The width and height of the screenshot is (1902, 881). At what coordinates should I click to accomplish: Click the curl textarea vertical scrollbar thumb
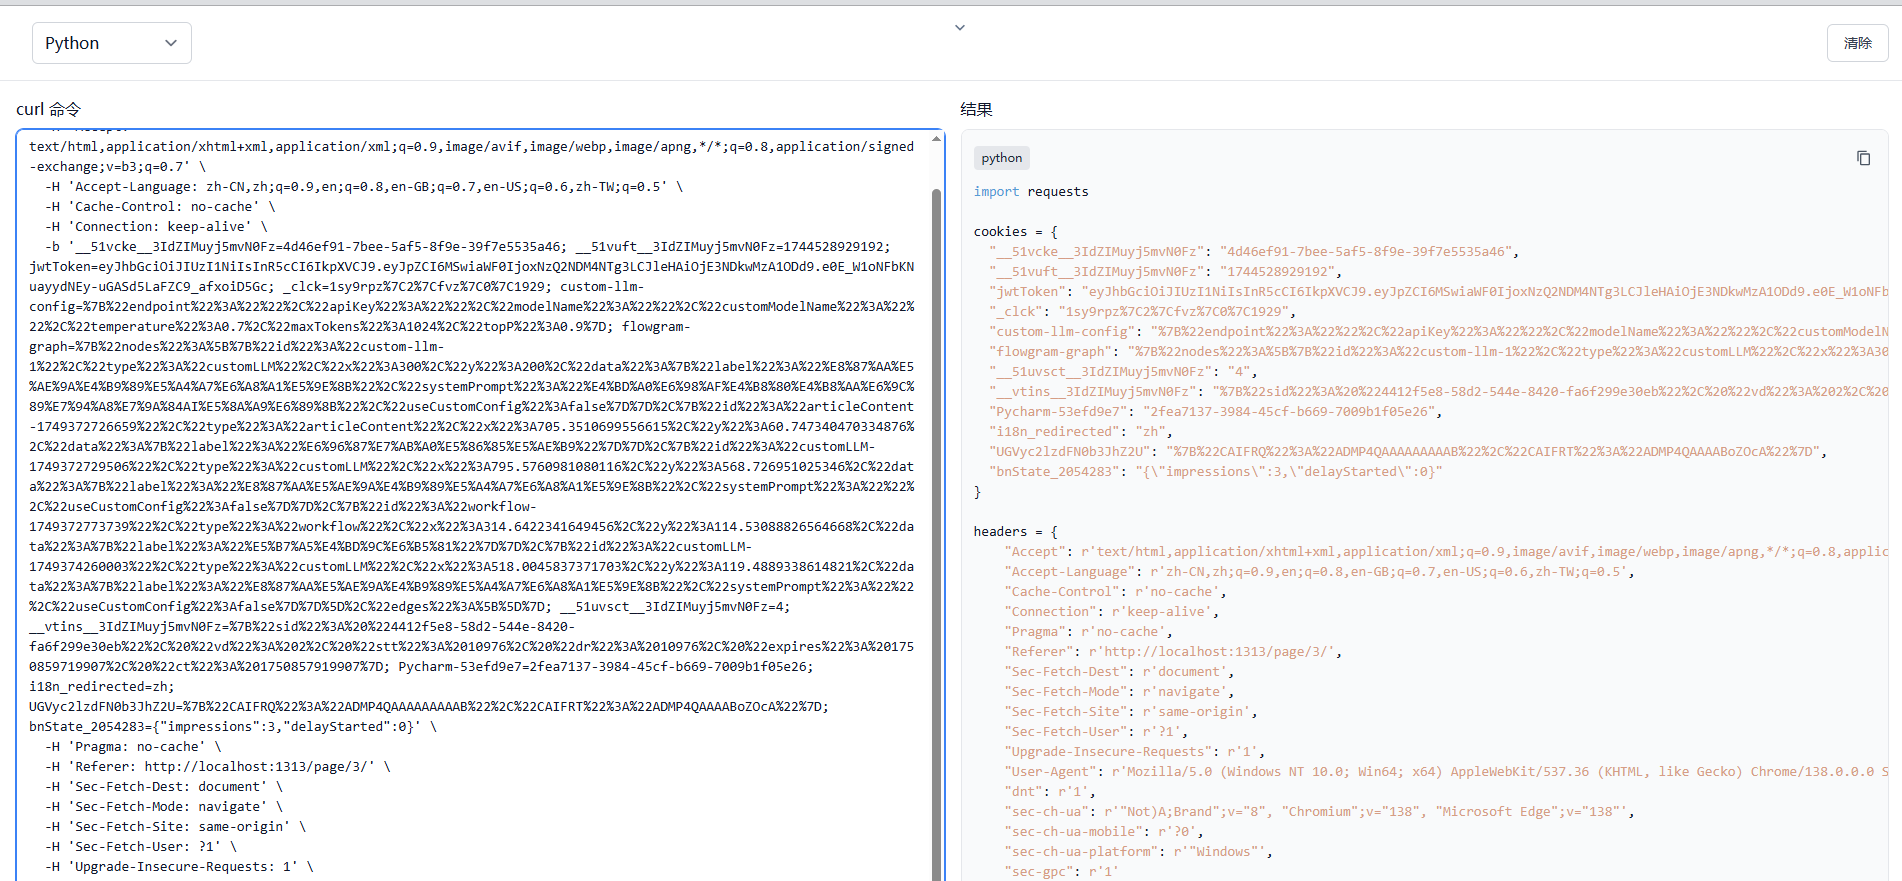[937, 500]
